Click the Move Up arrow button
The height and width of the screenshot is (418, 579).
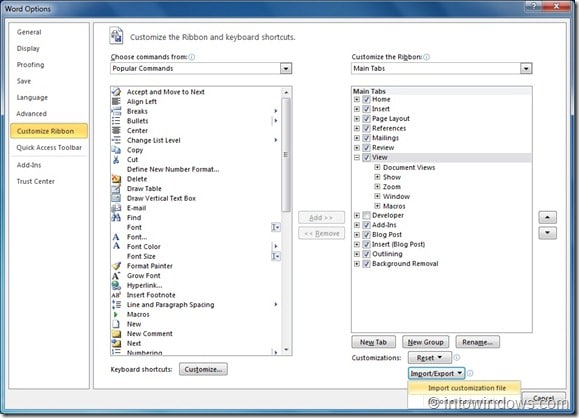(547, 217)
